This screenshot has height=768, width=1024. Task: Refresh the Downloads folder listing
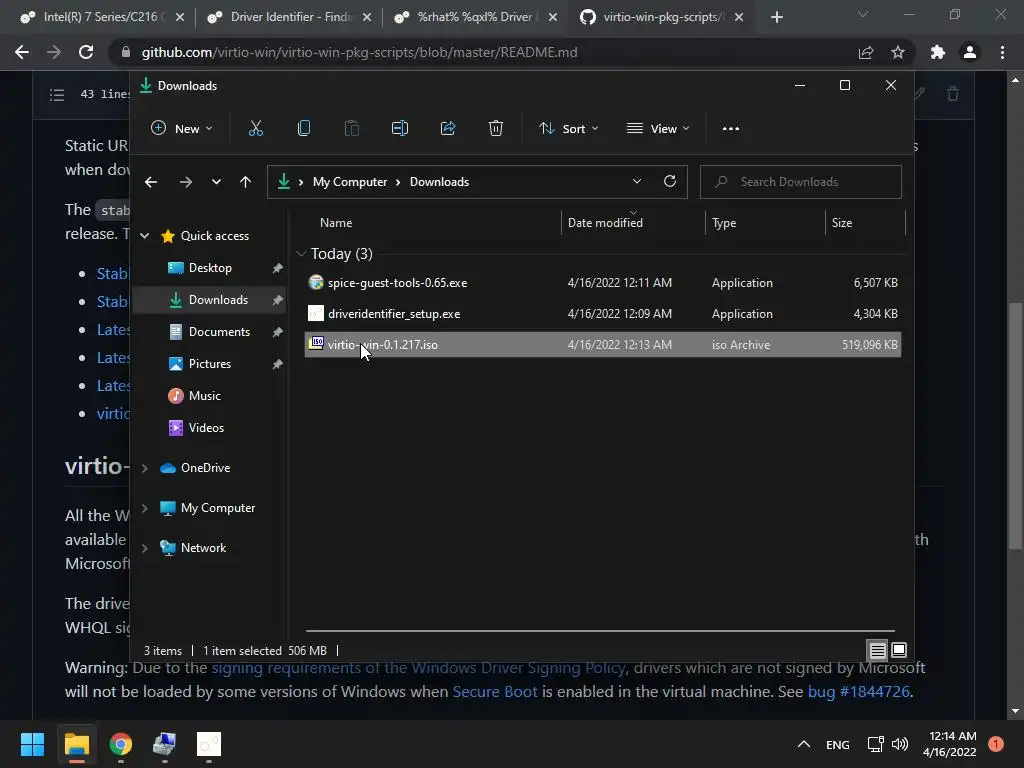tap(669, 182)
